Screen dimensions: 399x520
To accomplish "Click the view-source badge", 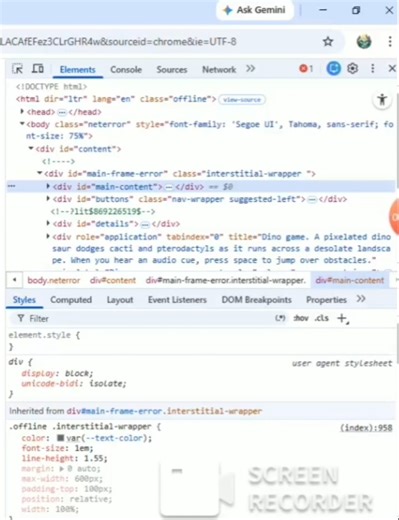I will [242, 100].
